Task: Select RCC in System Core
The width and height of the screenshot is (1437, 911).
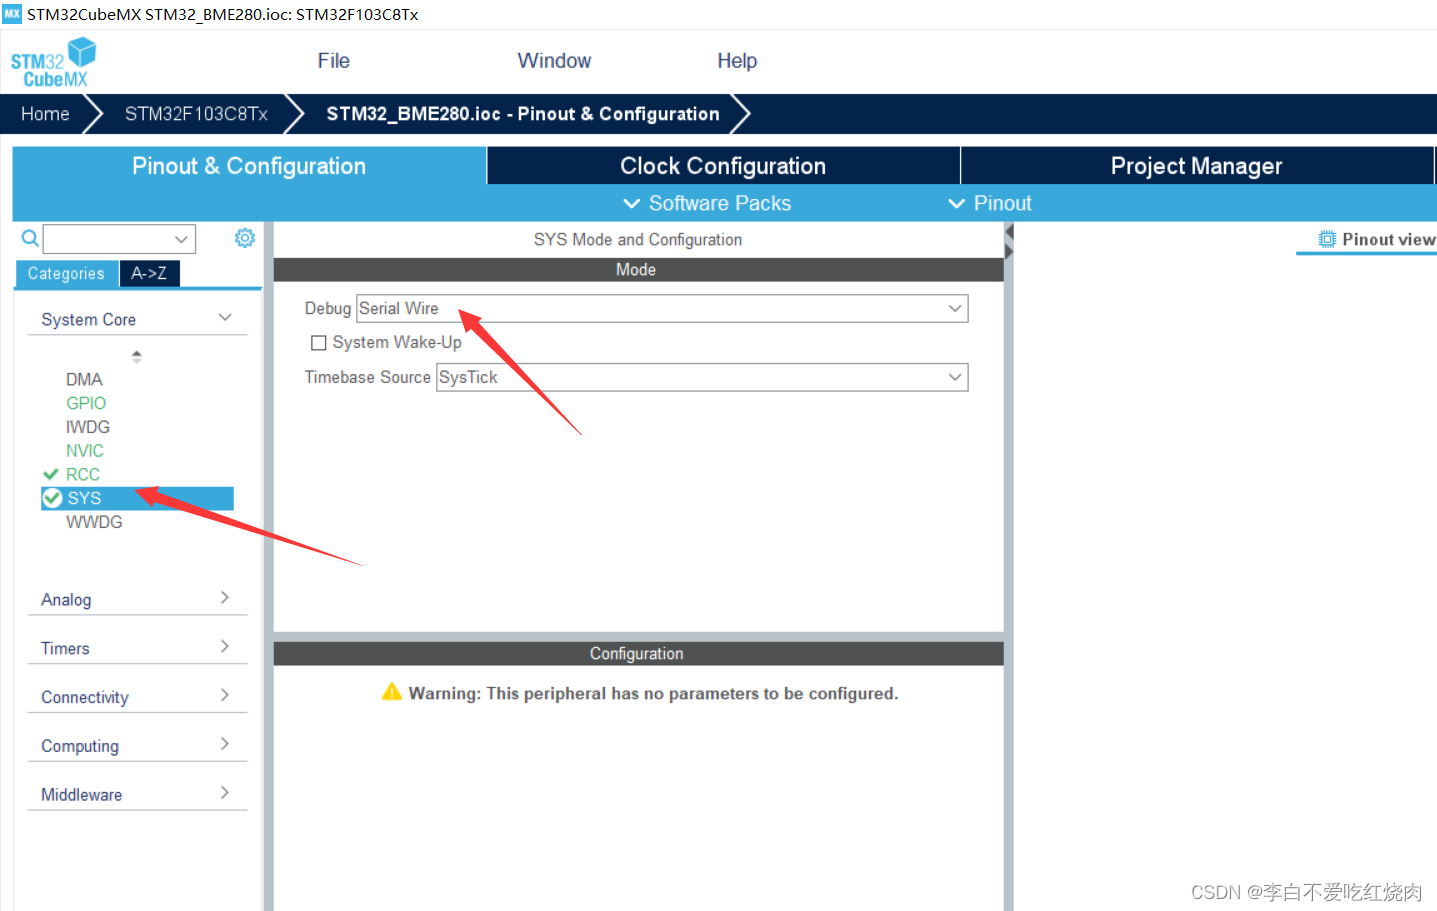Action: (83, 474)
